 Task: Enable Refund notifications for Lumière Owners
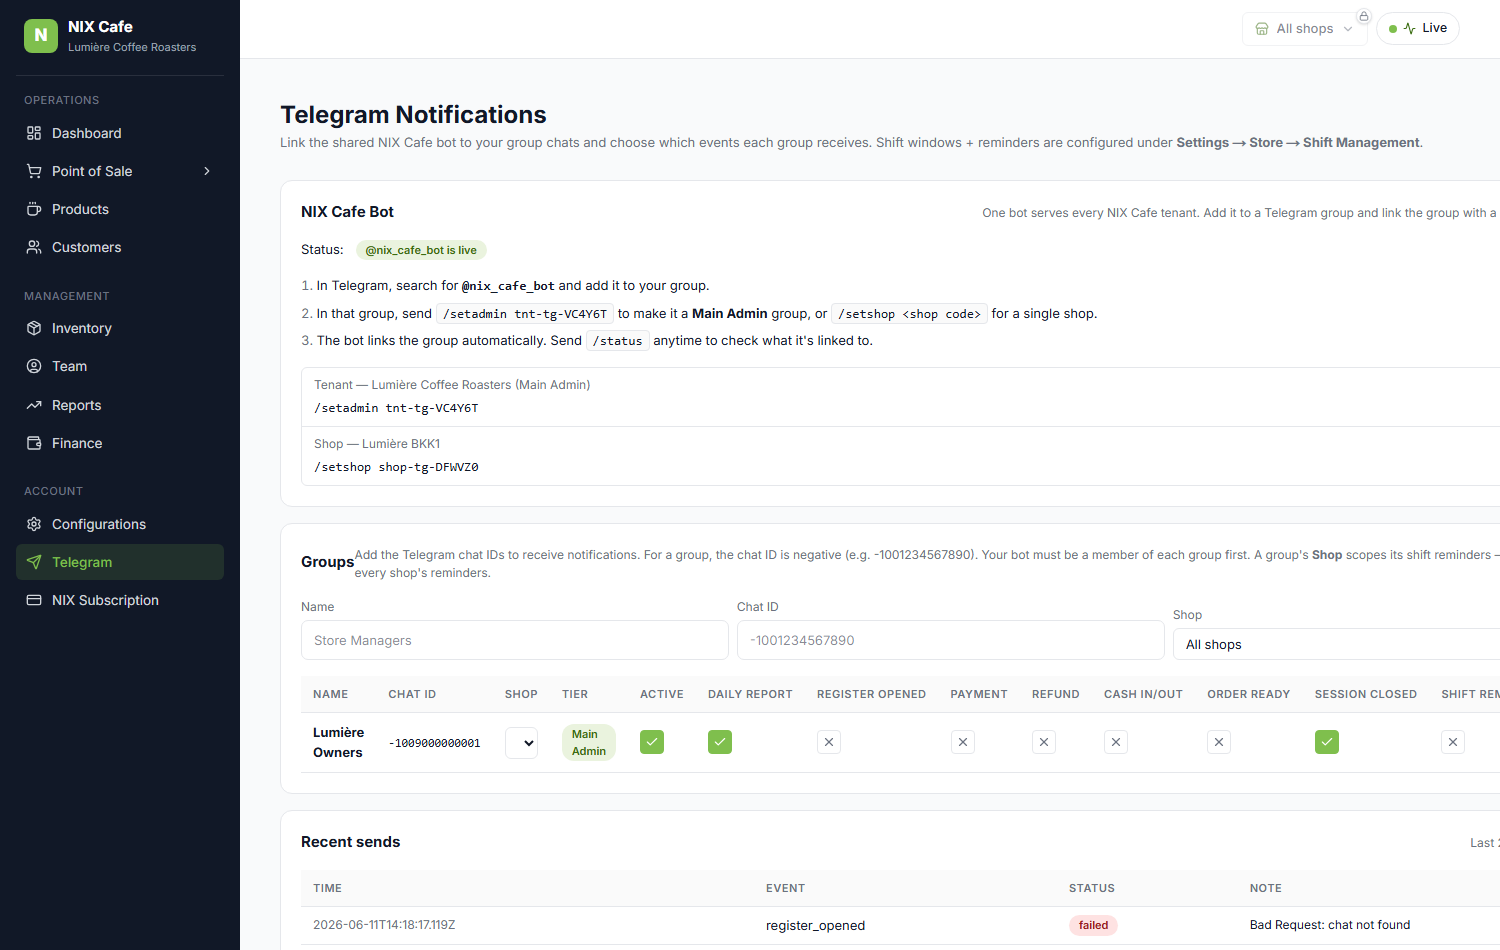(x=1044, y=742)
